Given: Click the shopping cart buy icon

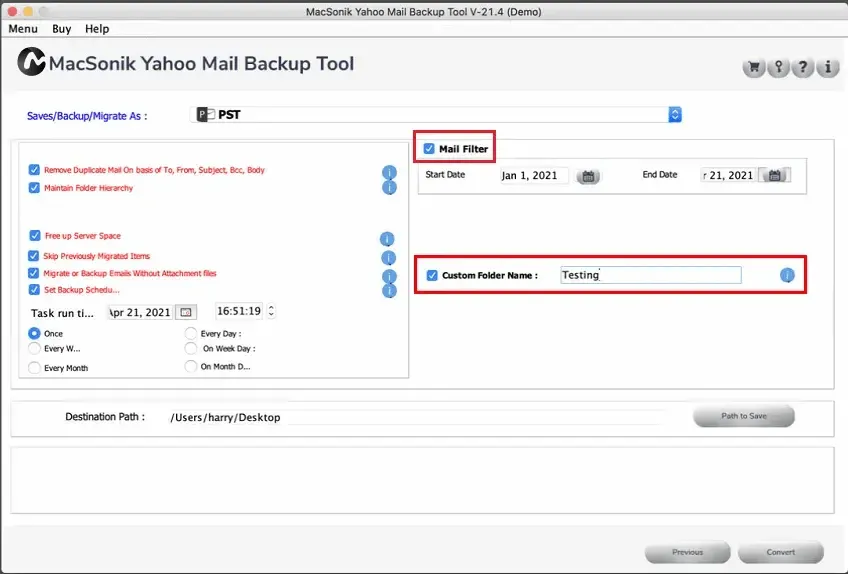Looking at the screenshot, I should 753,68.
